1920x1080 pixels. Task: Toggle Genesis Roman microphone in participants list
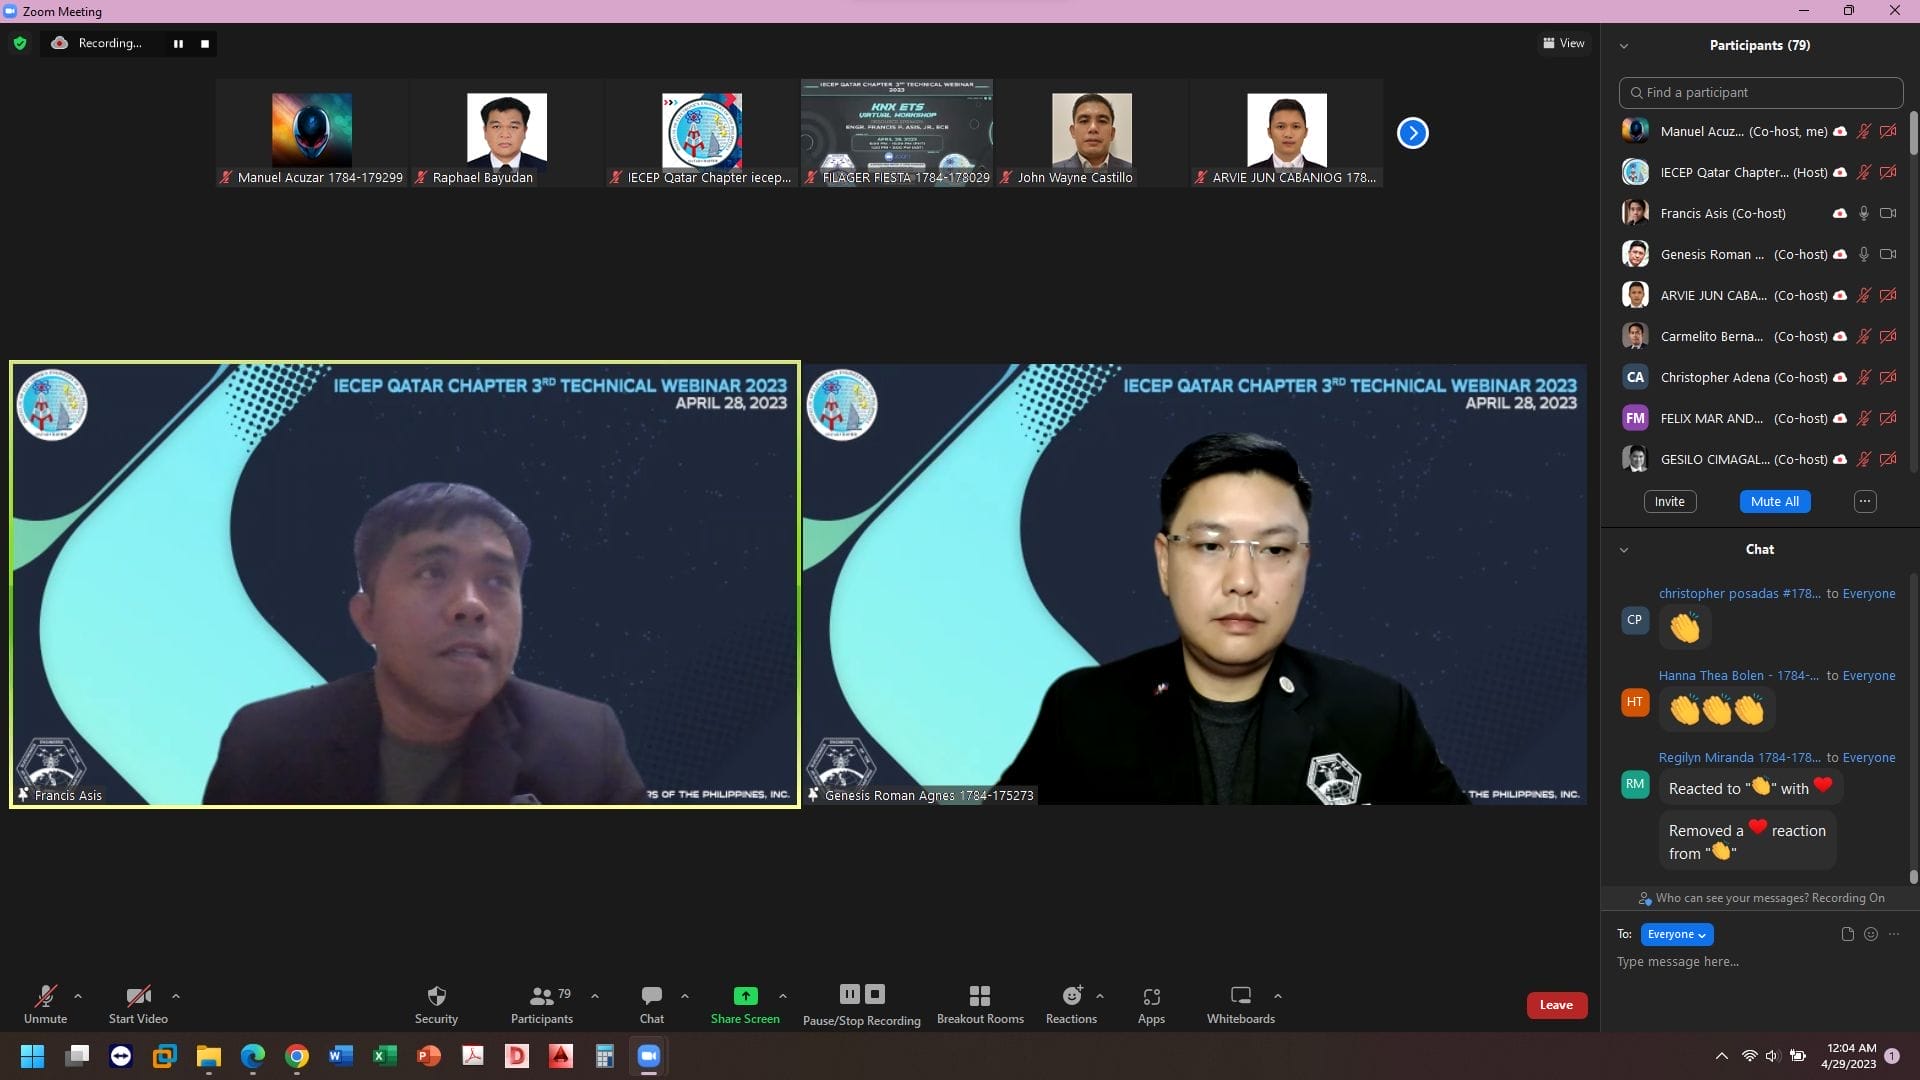click(x=1864, y=254)
